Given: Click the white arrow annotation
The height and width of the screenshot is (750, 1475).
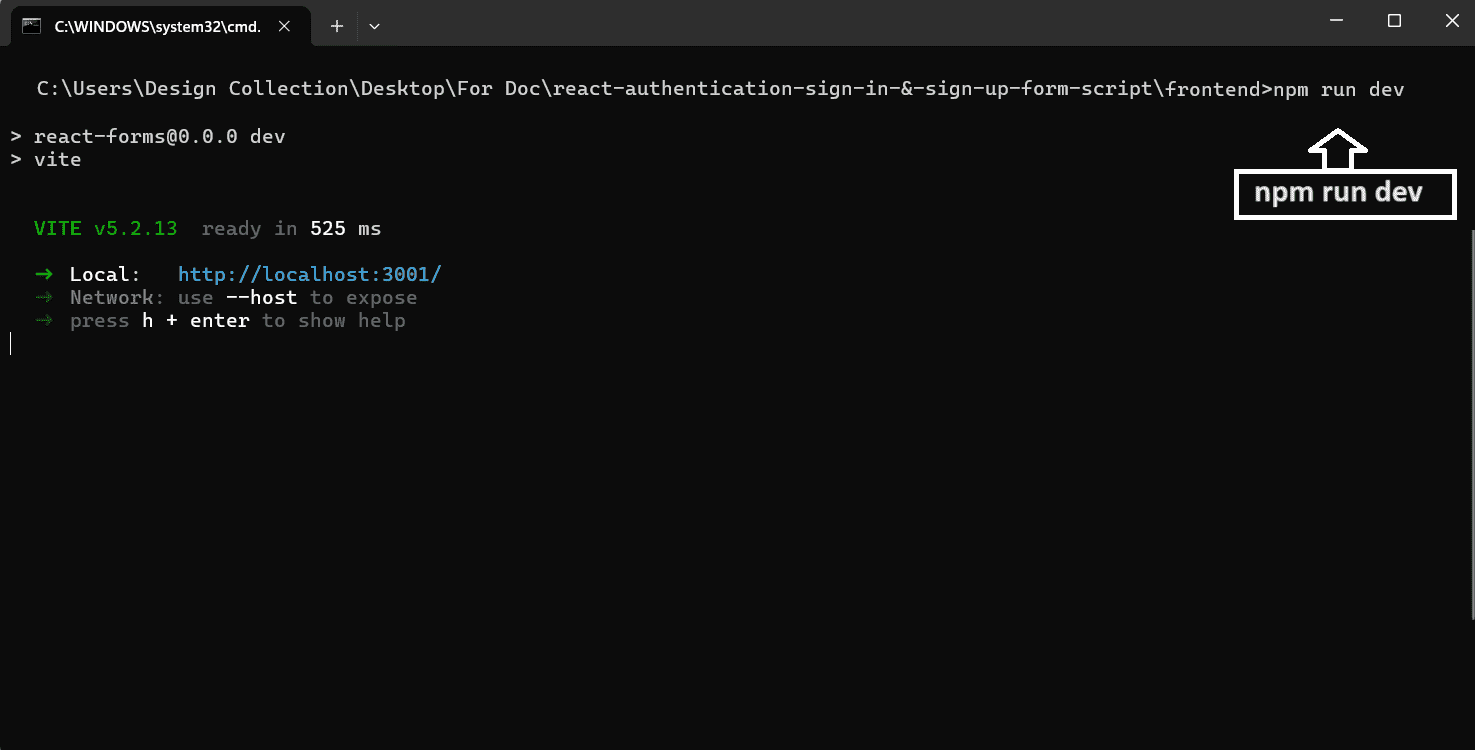Looking at the screenshot, I should point(1338,148).
